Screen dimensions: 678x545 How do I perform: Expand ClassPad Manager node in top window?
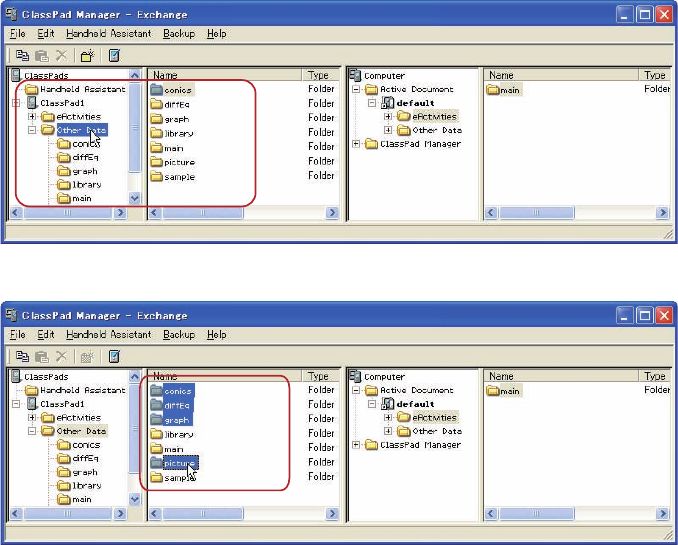coord(356,144)
